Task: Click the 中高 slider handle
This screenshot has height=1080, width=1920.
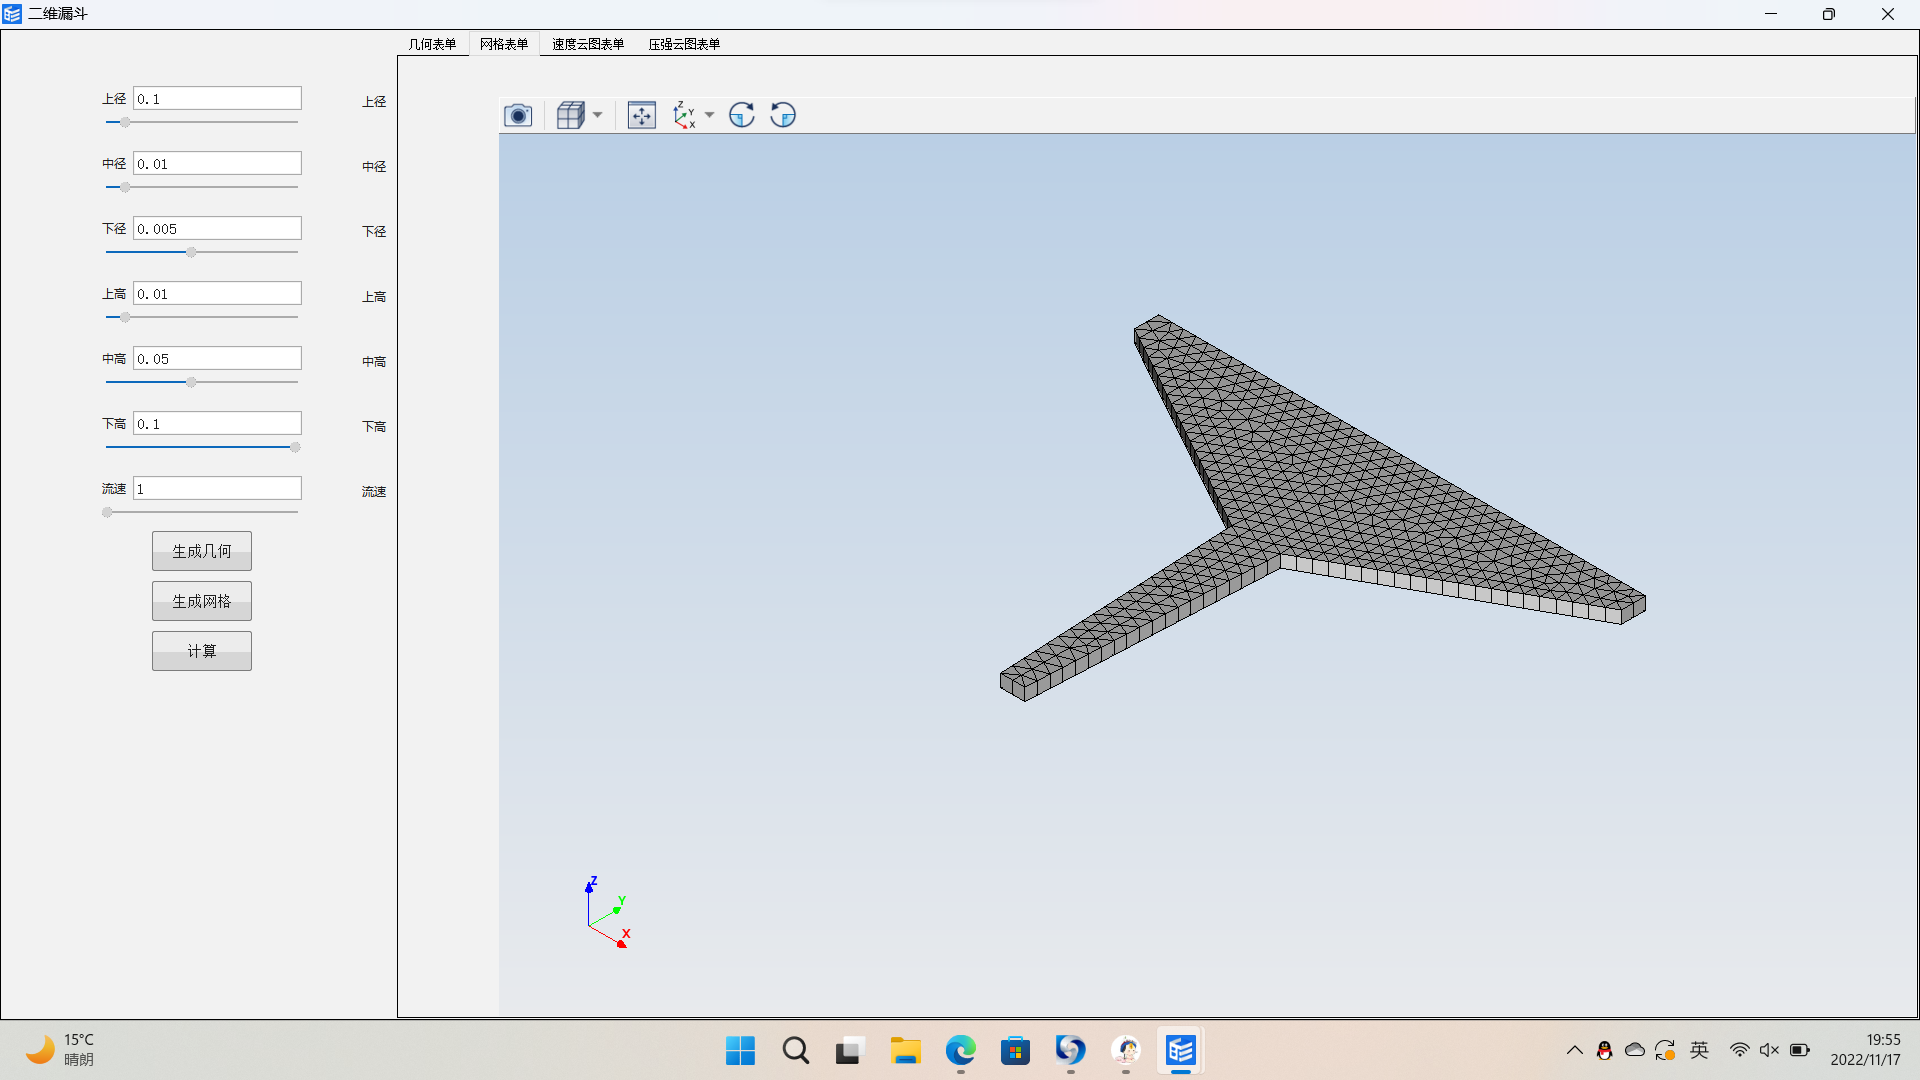Action: tap(191, 382)
